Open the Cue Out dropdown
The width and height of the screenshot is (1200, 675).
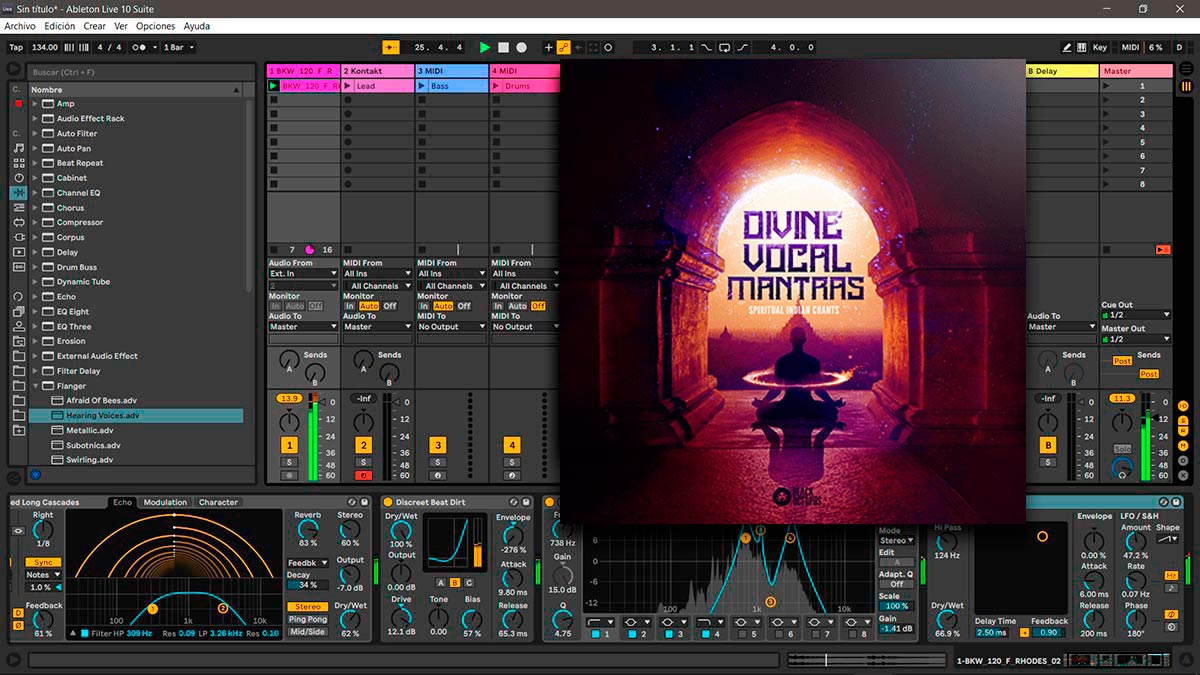coord(1136,315)
